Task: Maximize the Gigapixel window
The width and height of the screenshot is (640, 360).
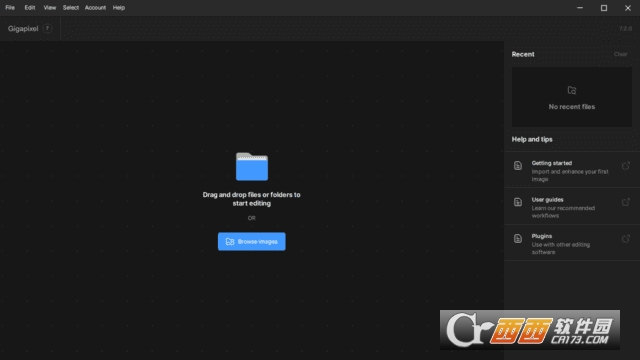Action: [604, 8]
